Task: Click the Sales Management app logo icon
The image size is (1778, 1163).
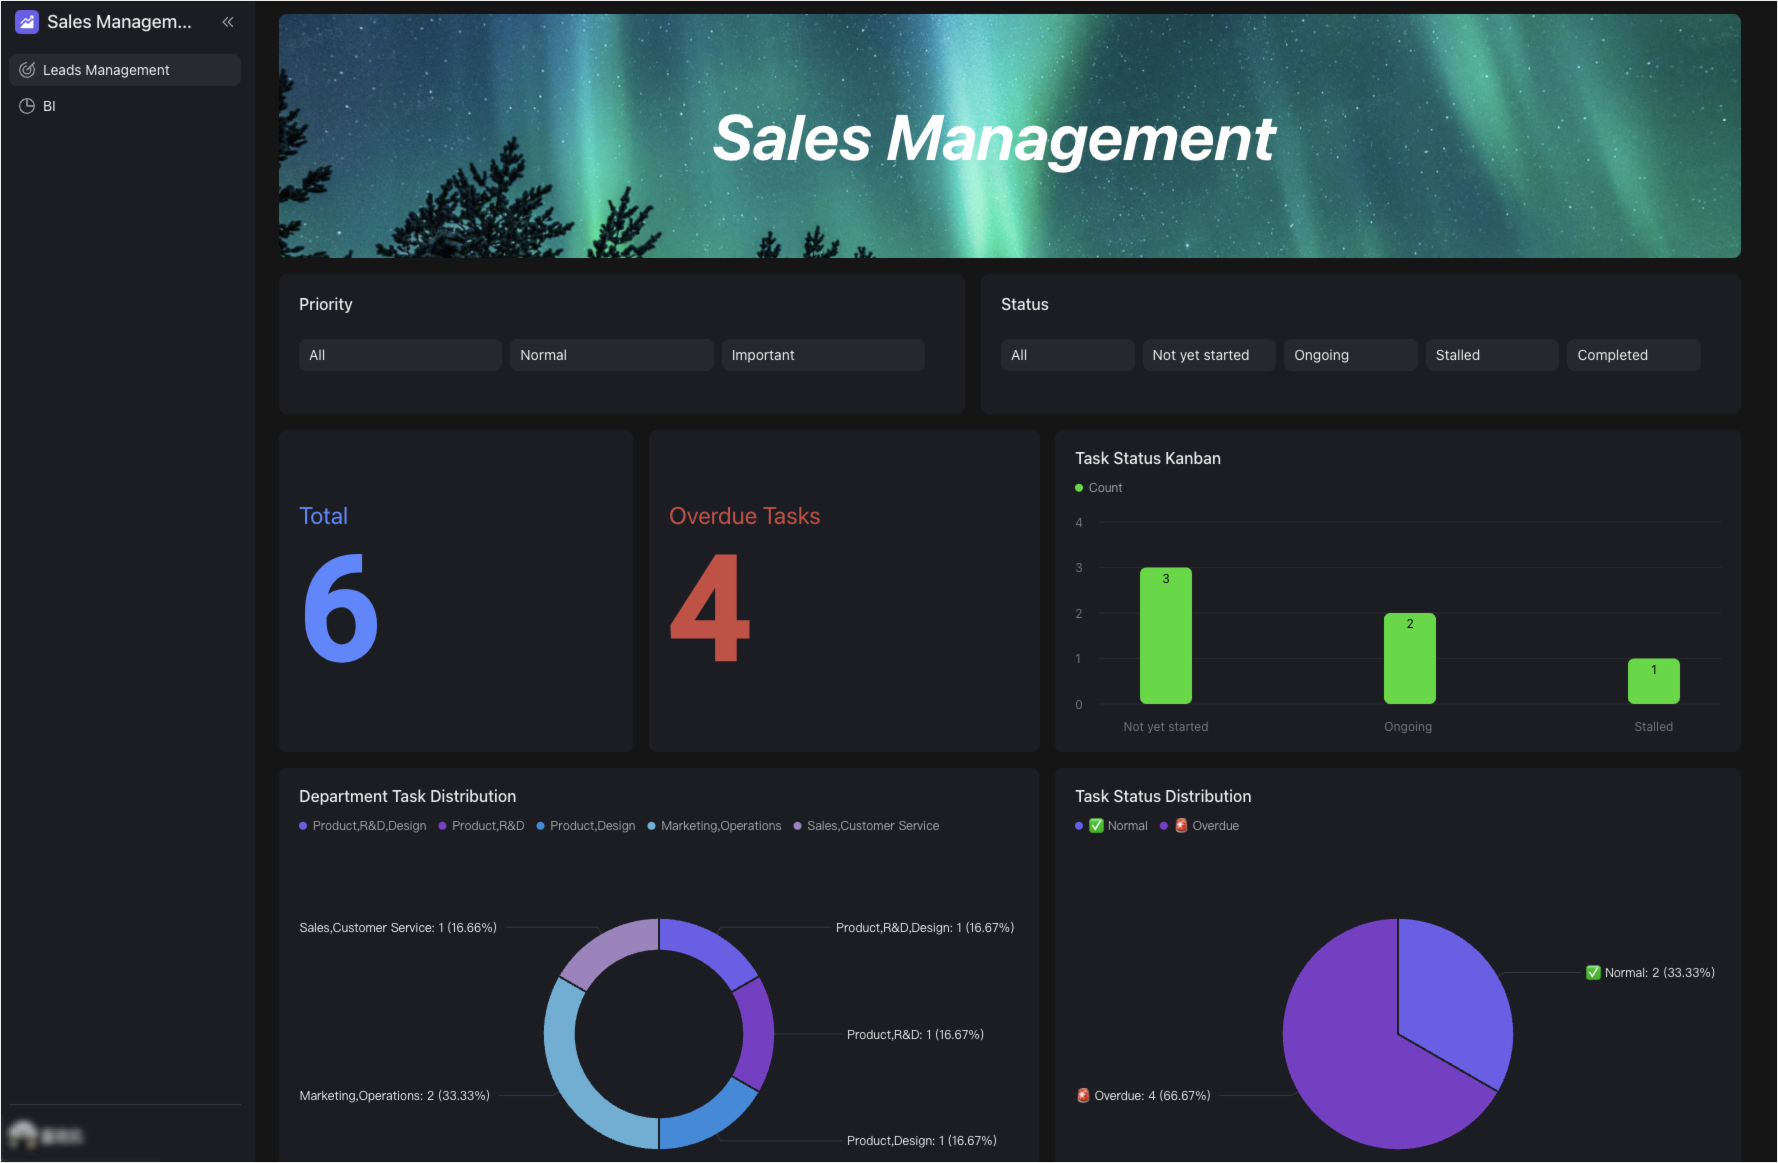Action: (x=27, y=22)
